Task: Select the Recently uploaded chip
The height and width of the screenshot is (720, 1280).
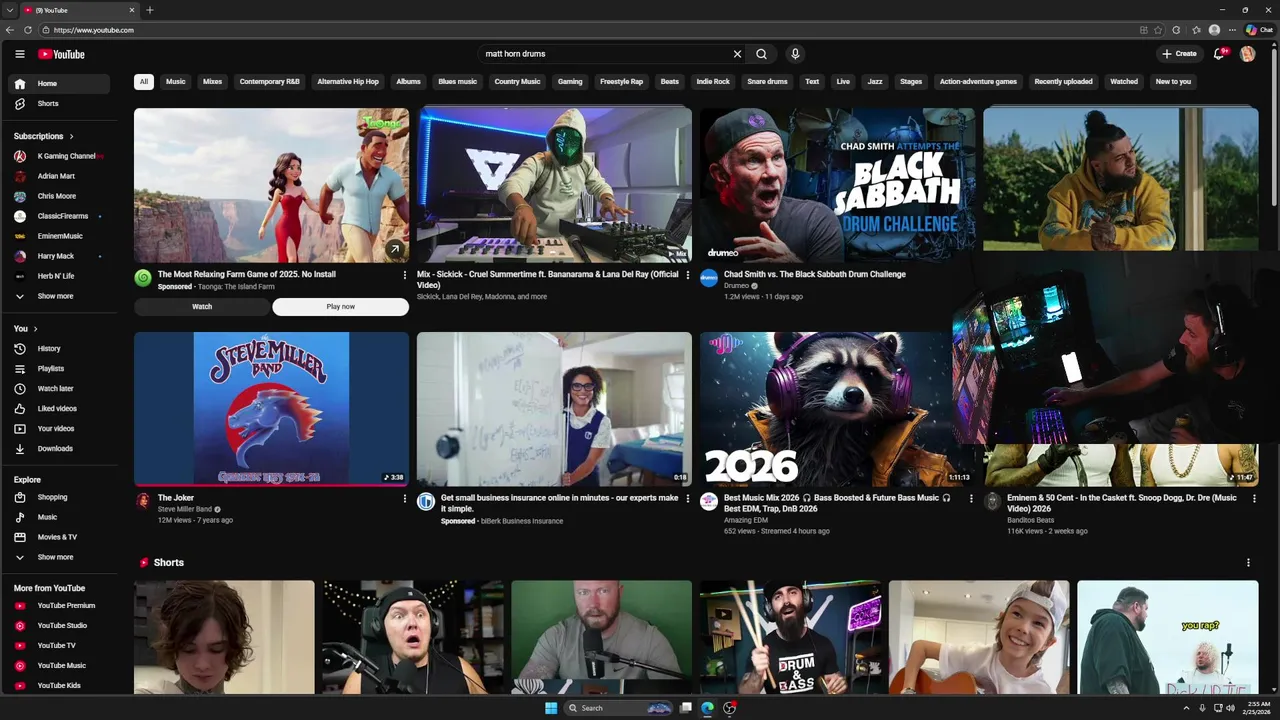Action: click(1063, 82)
